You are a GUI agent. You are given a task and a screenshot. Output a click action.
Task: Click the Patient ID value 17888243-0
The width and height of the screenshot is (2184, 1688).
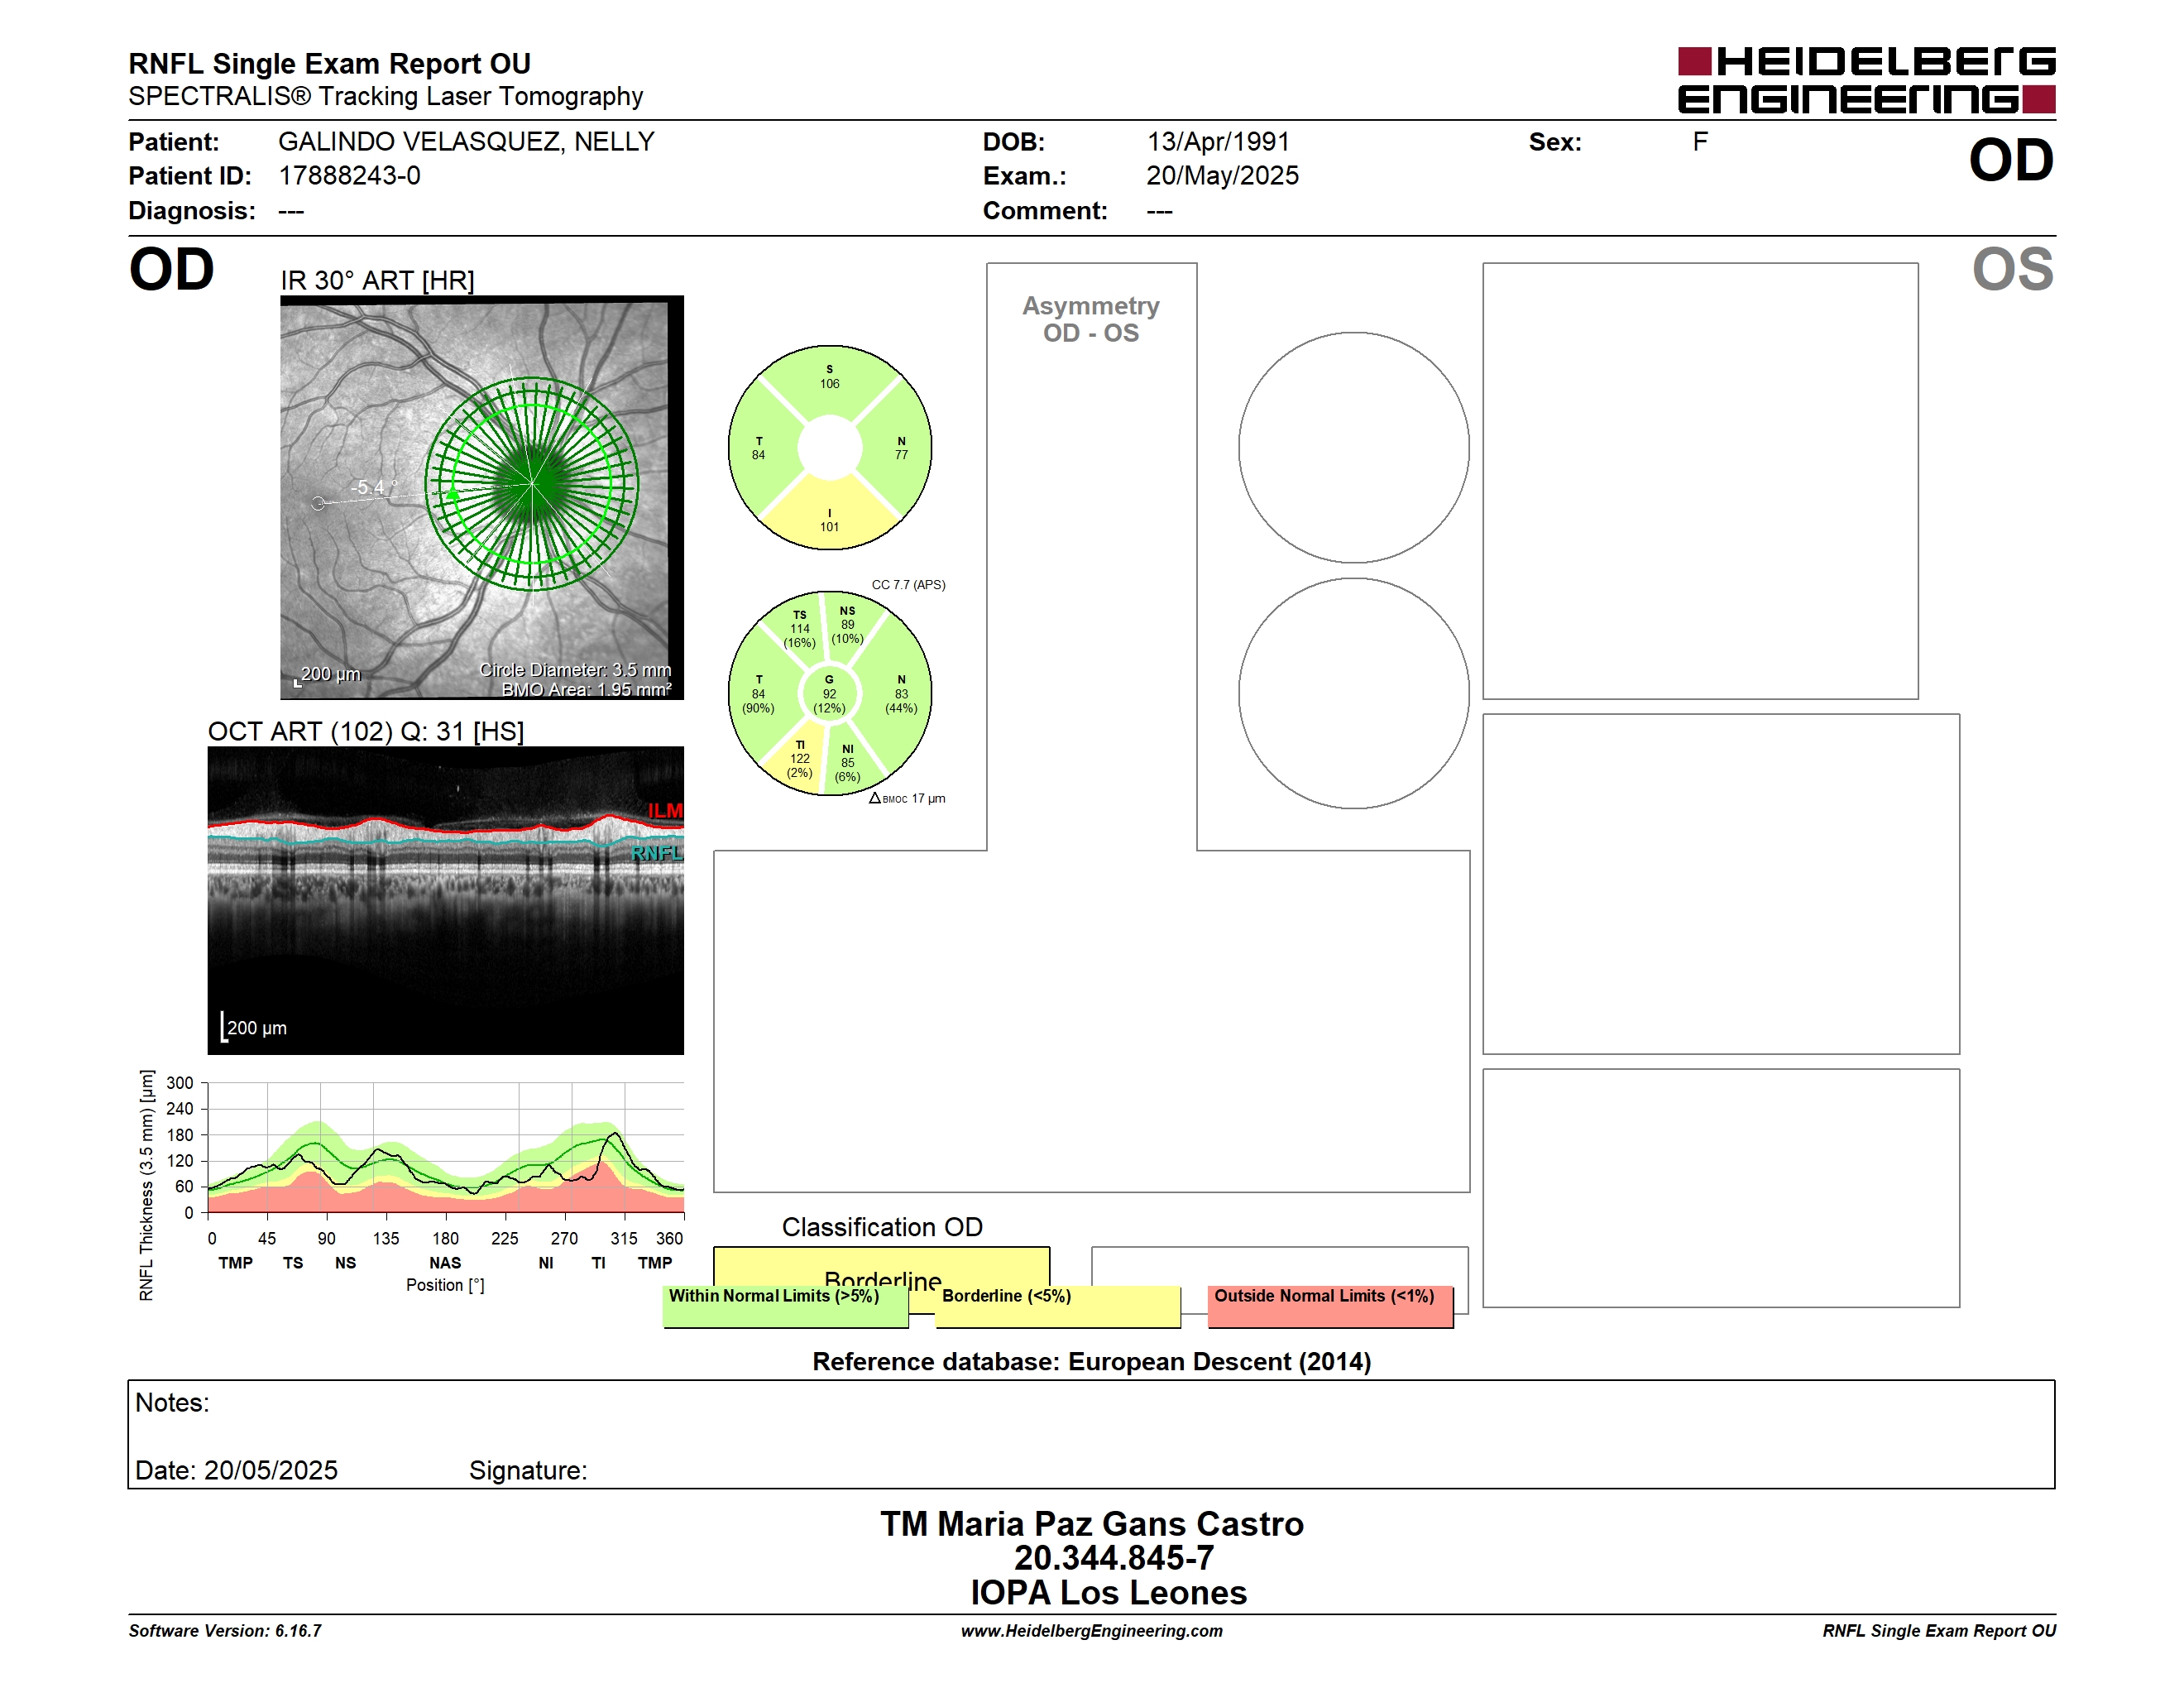(349, 176)
